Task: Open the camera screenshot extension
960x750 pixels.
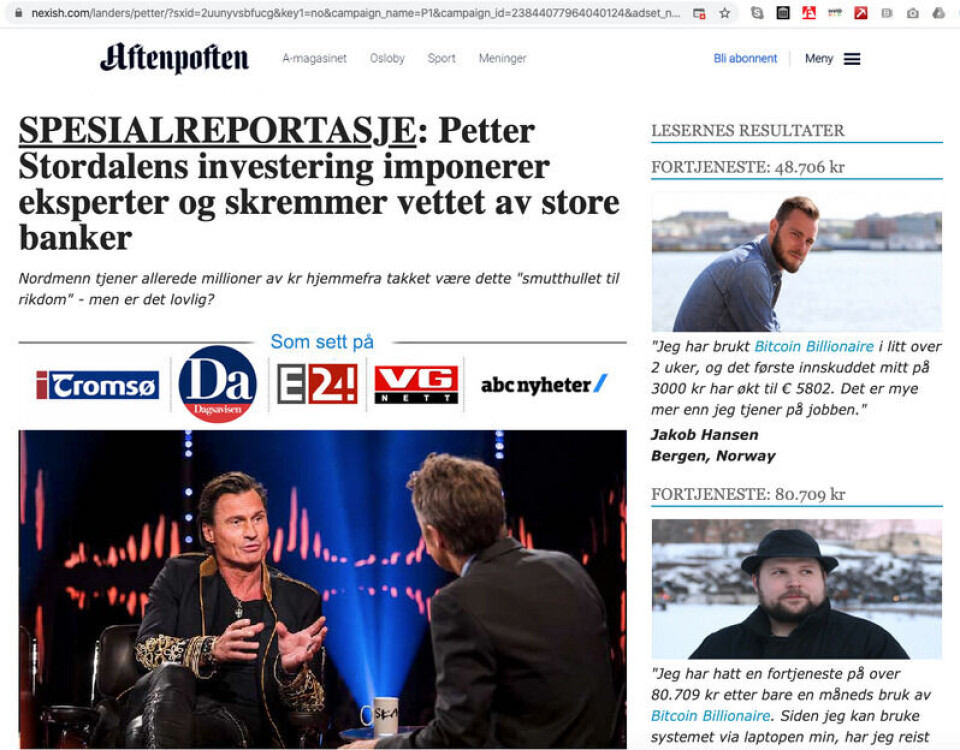Action: [x=913, y=13]
